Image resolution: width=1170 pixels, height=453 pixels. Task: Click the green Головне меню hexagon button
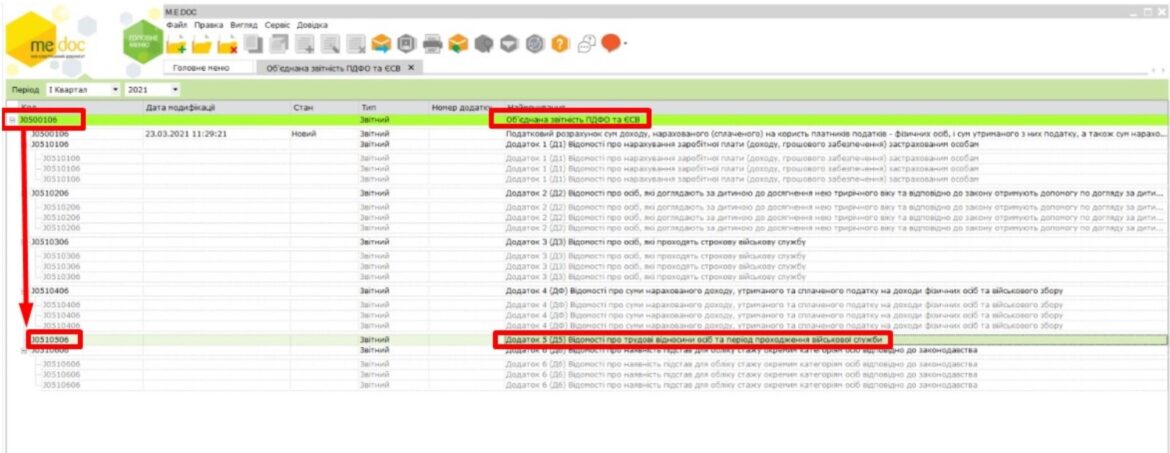[x=141, y=40]
